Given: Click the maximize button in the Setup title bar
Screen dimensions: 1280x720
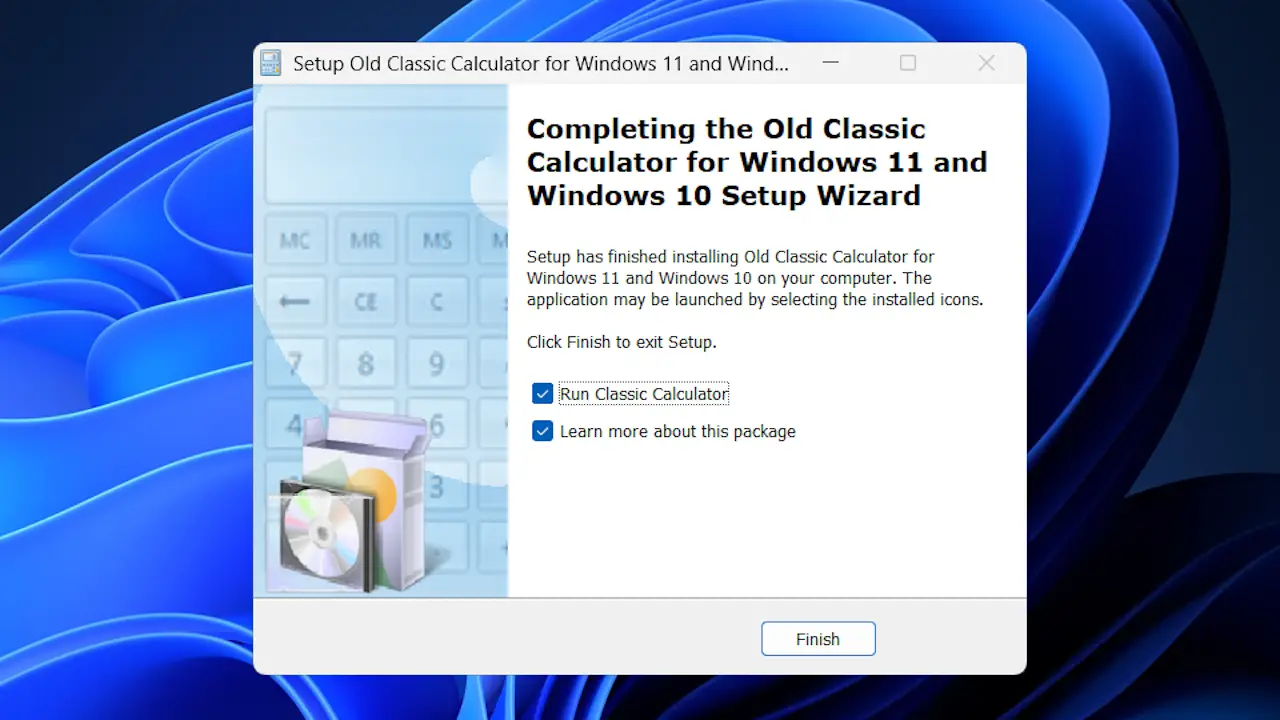Looking at the screenshot, I should click(x=908, y=63).
